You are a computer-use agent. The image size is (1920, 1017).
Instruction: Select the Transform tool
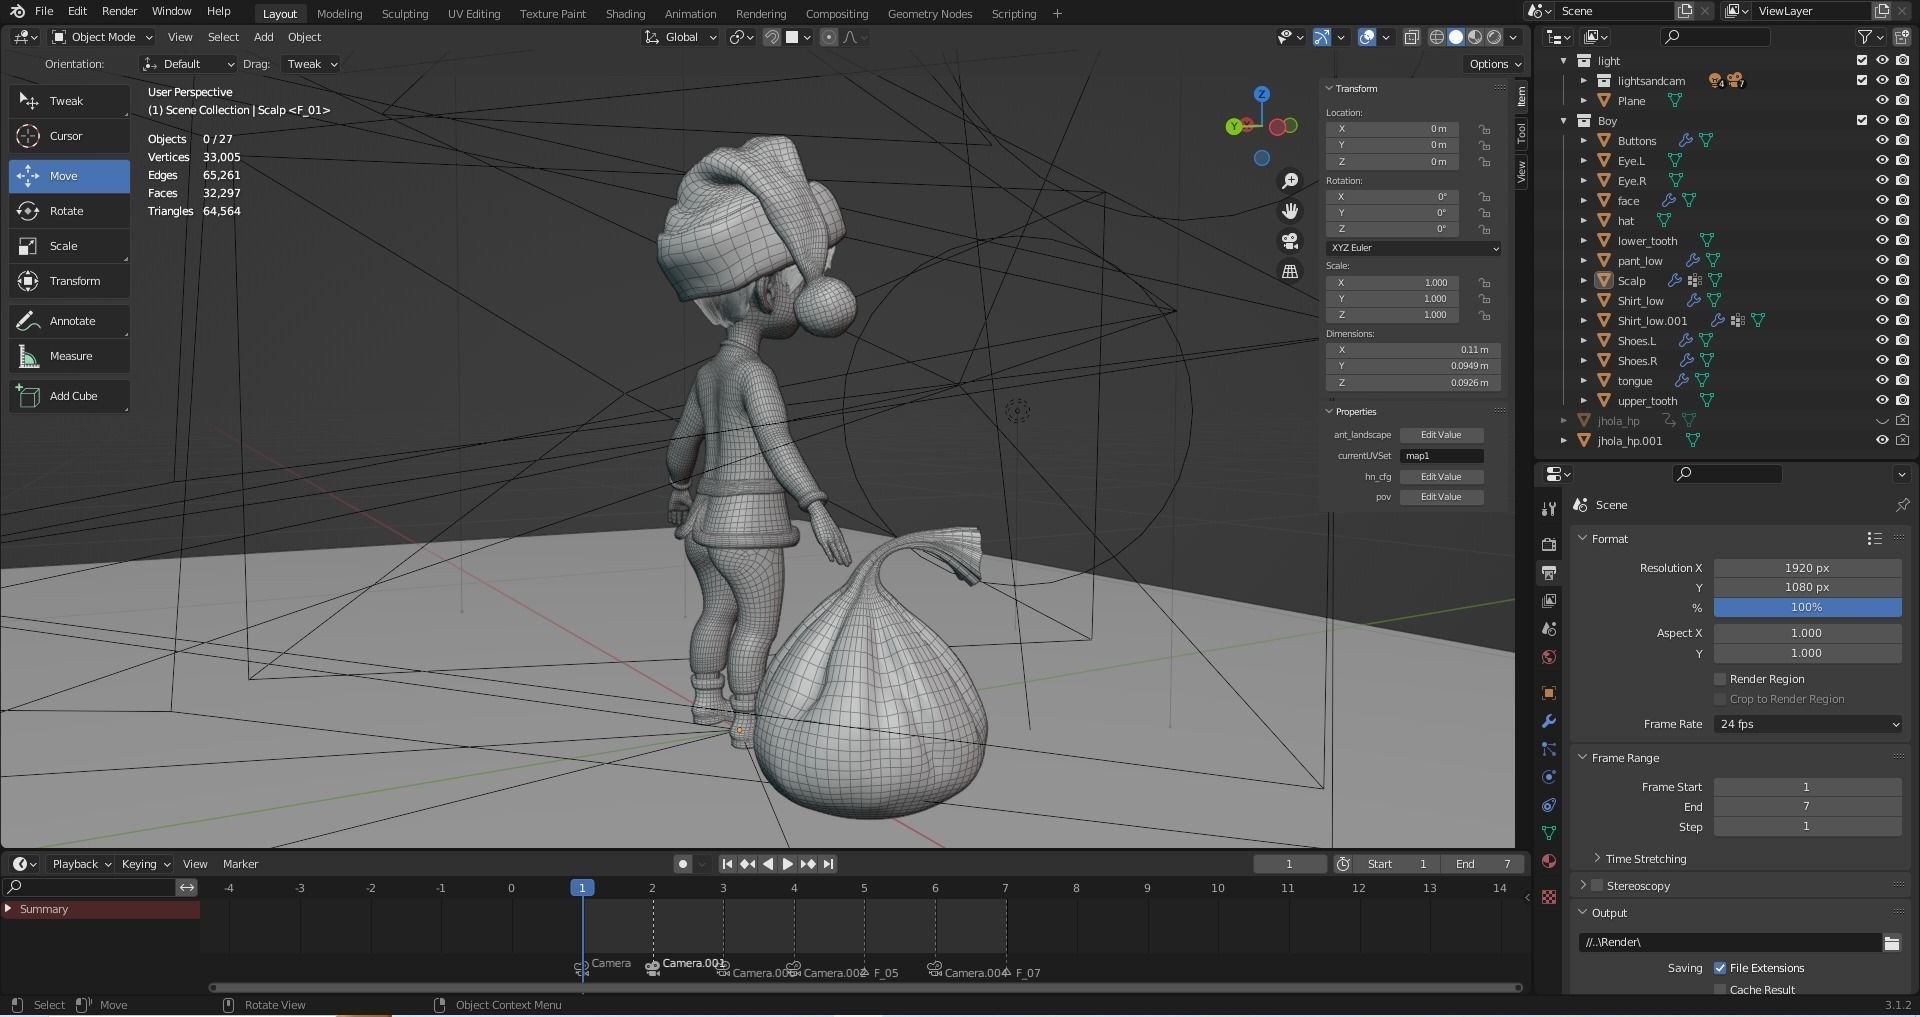click(69, 281)
